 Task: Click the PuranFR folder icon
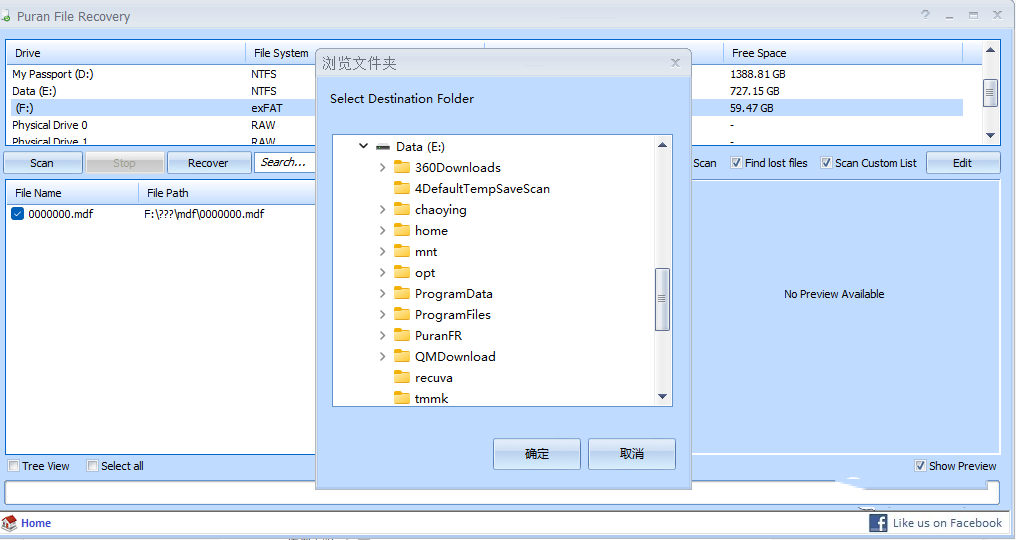402,336
